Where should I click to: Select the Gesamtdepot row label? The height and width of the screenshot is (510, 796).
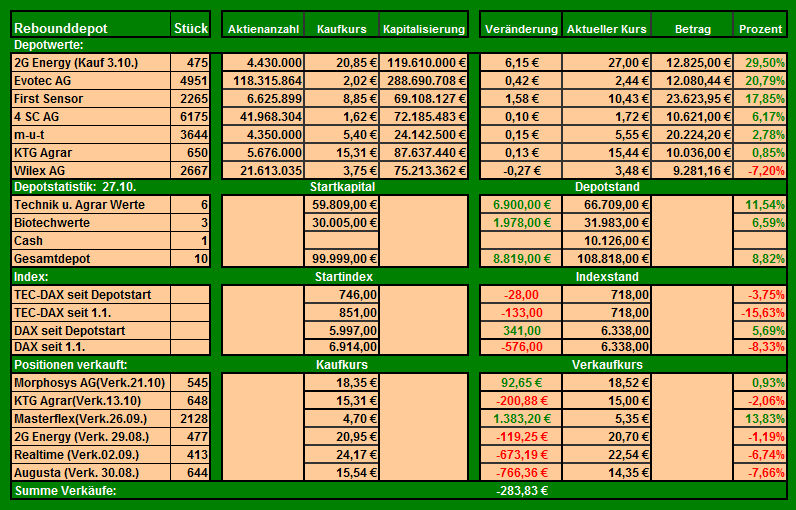[90, 258]
